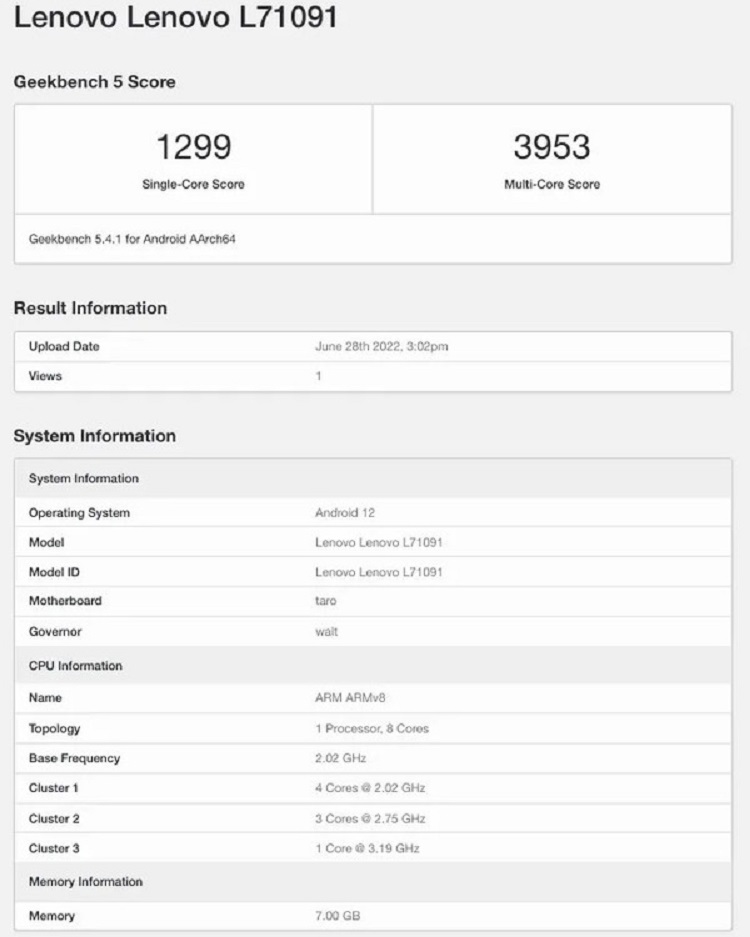Click the 'Cluster 2' row label
The width and height of the screenshot is (750, 937).
click(x=54, y=819)
